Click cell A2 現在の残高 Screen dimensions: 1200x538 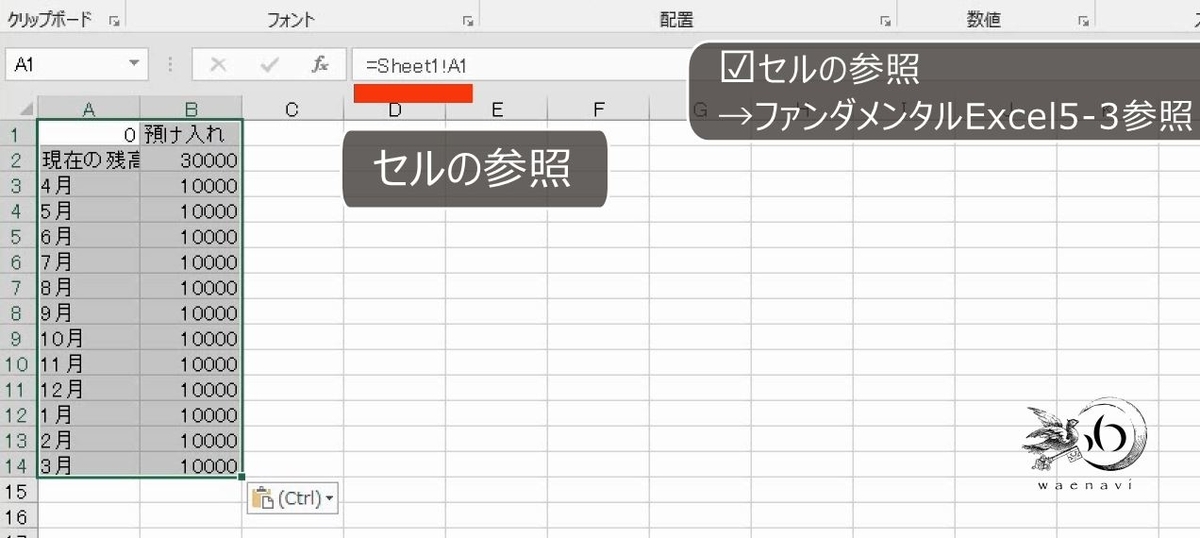click(89, 159)
